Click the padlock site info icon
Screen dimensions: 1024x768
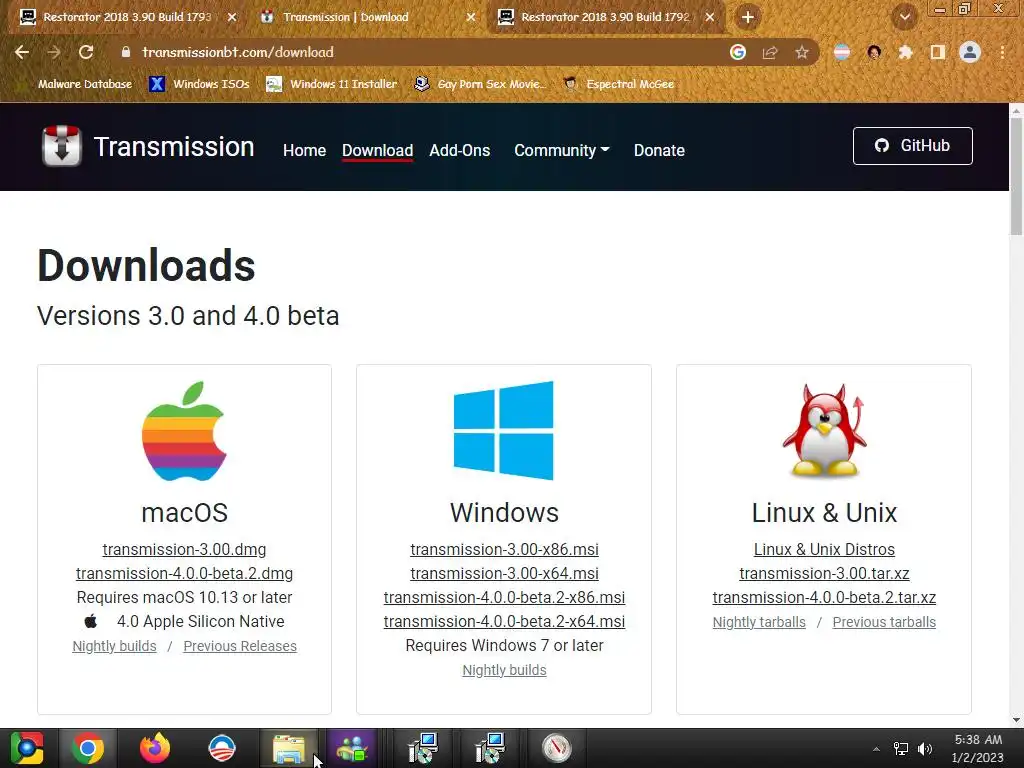coord(126,52)
